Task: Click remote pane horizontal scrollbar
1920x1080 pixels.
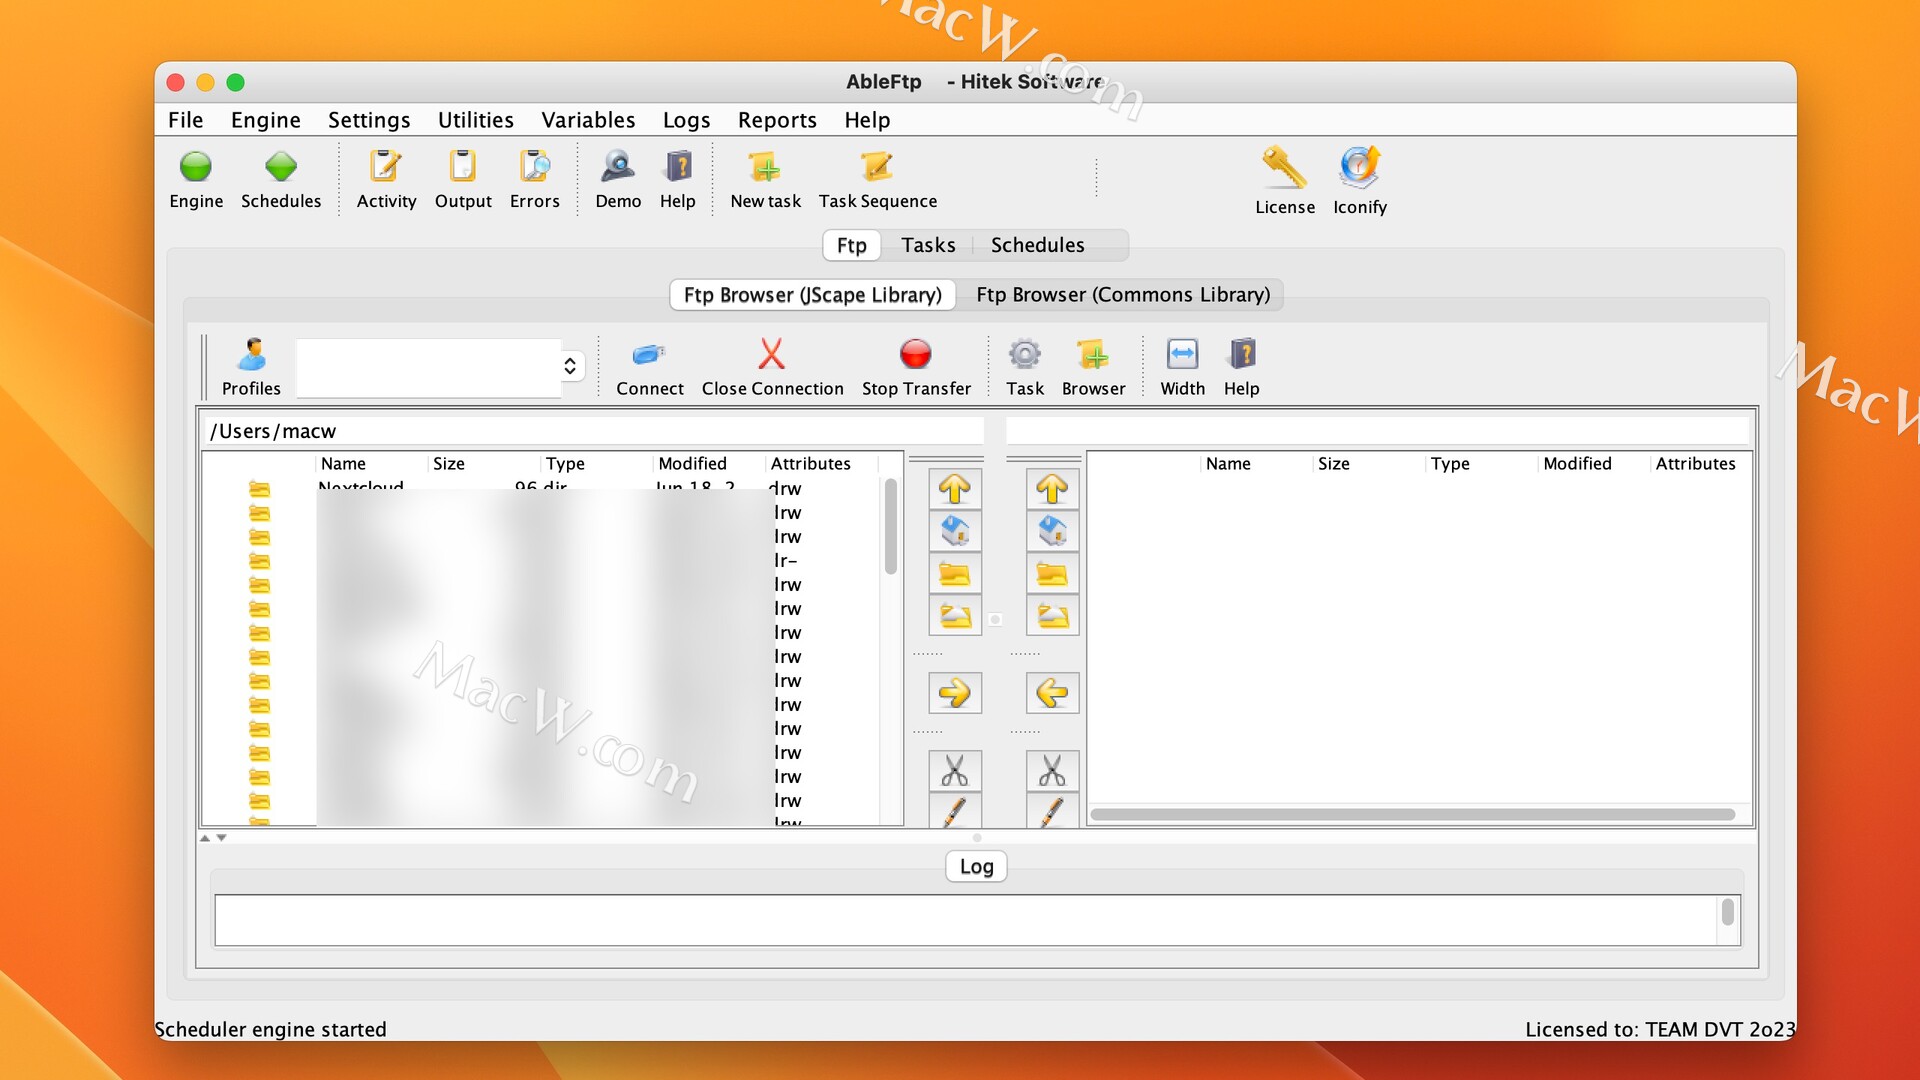Action: (x=1412, y=814)
